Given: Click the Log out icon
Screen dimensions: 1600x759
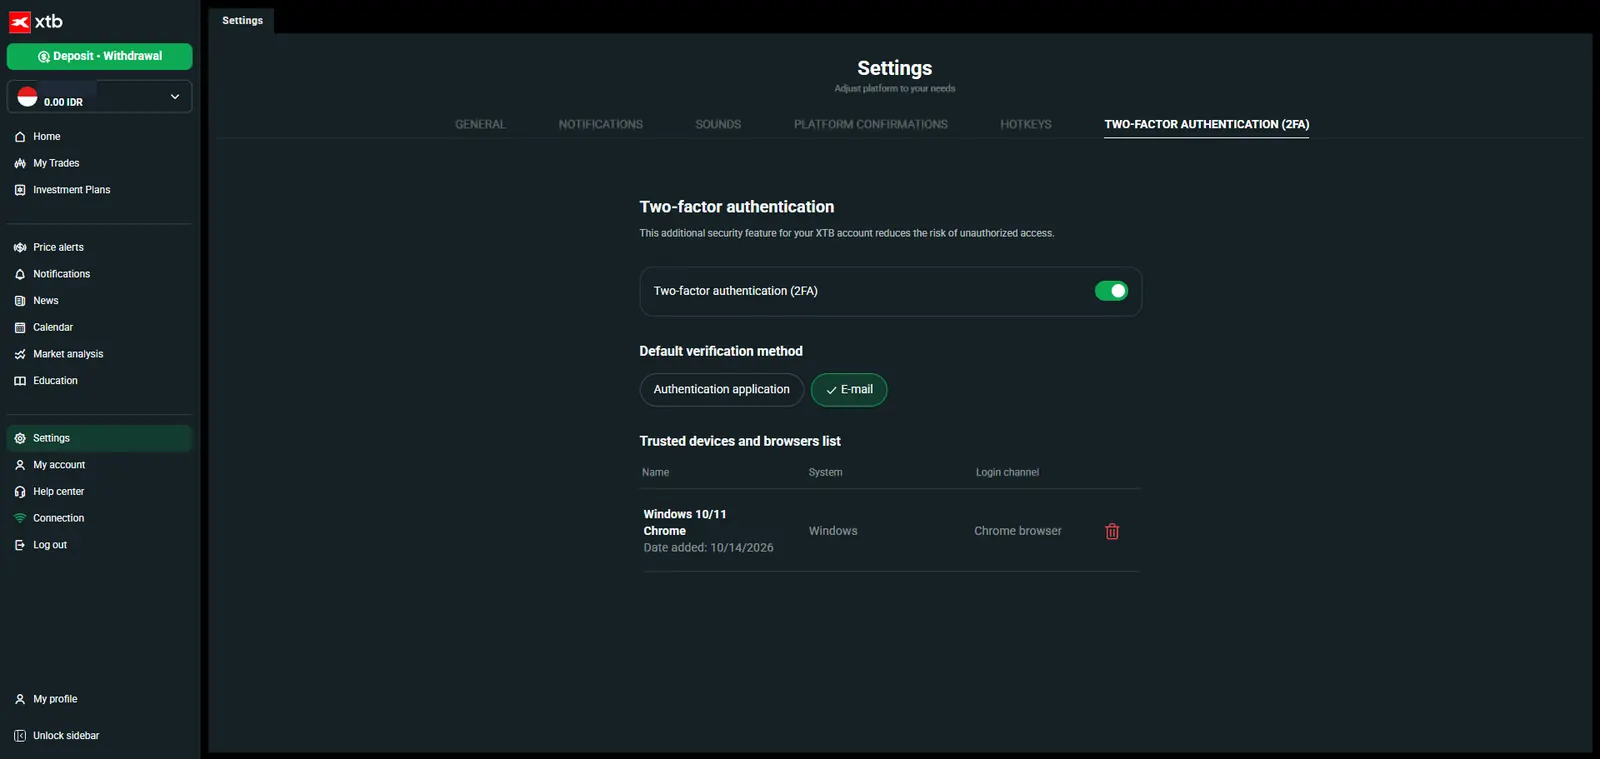Looking at the screenshot, I should (20, 545).
